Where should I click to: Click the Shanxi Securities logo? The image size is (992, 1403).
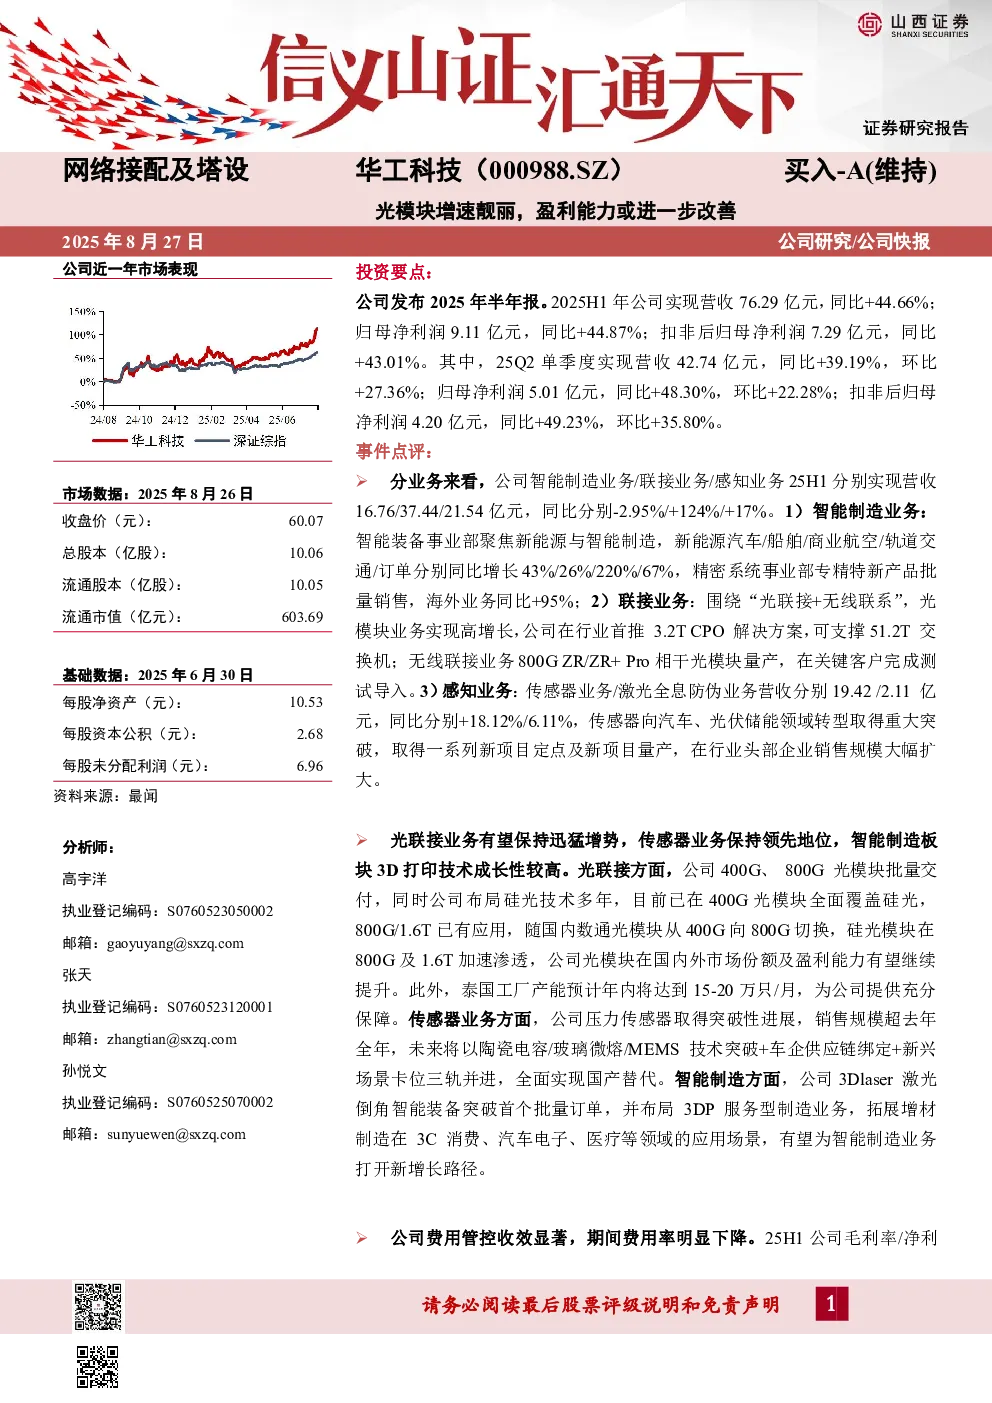click(x=912, y=25)
